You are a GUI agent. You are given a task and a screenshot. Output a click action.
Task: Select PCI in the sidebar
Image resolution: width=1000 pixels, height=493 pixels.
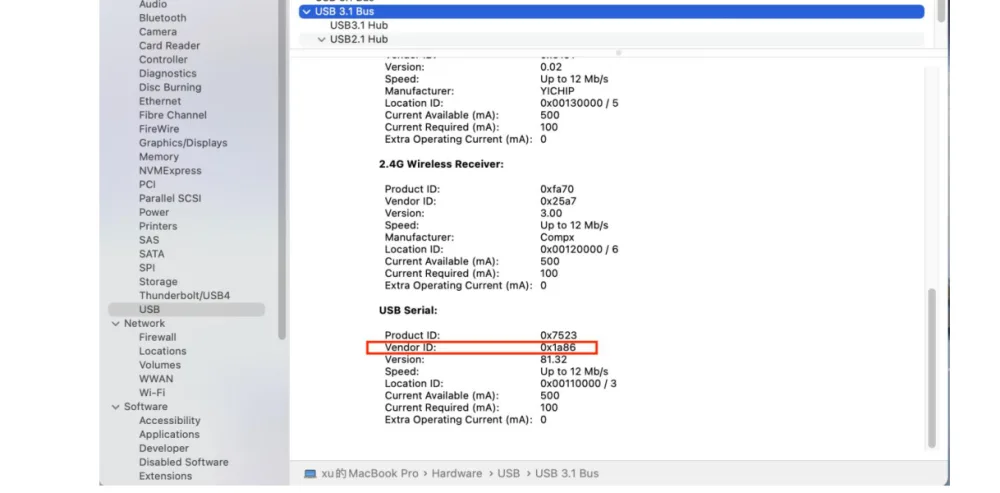point(147,184)
